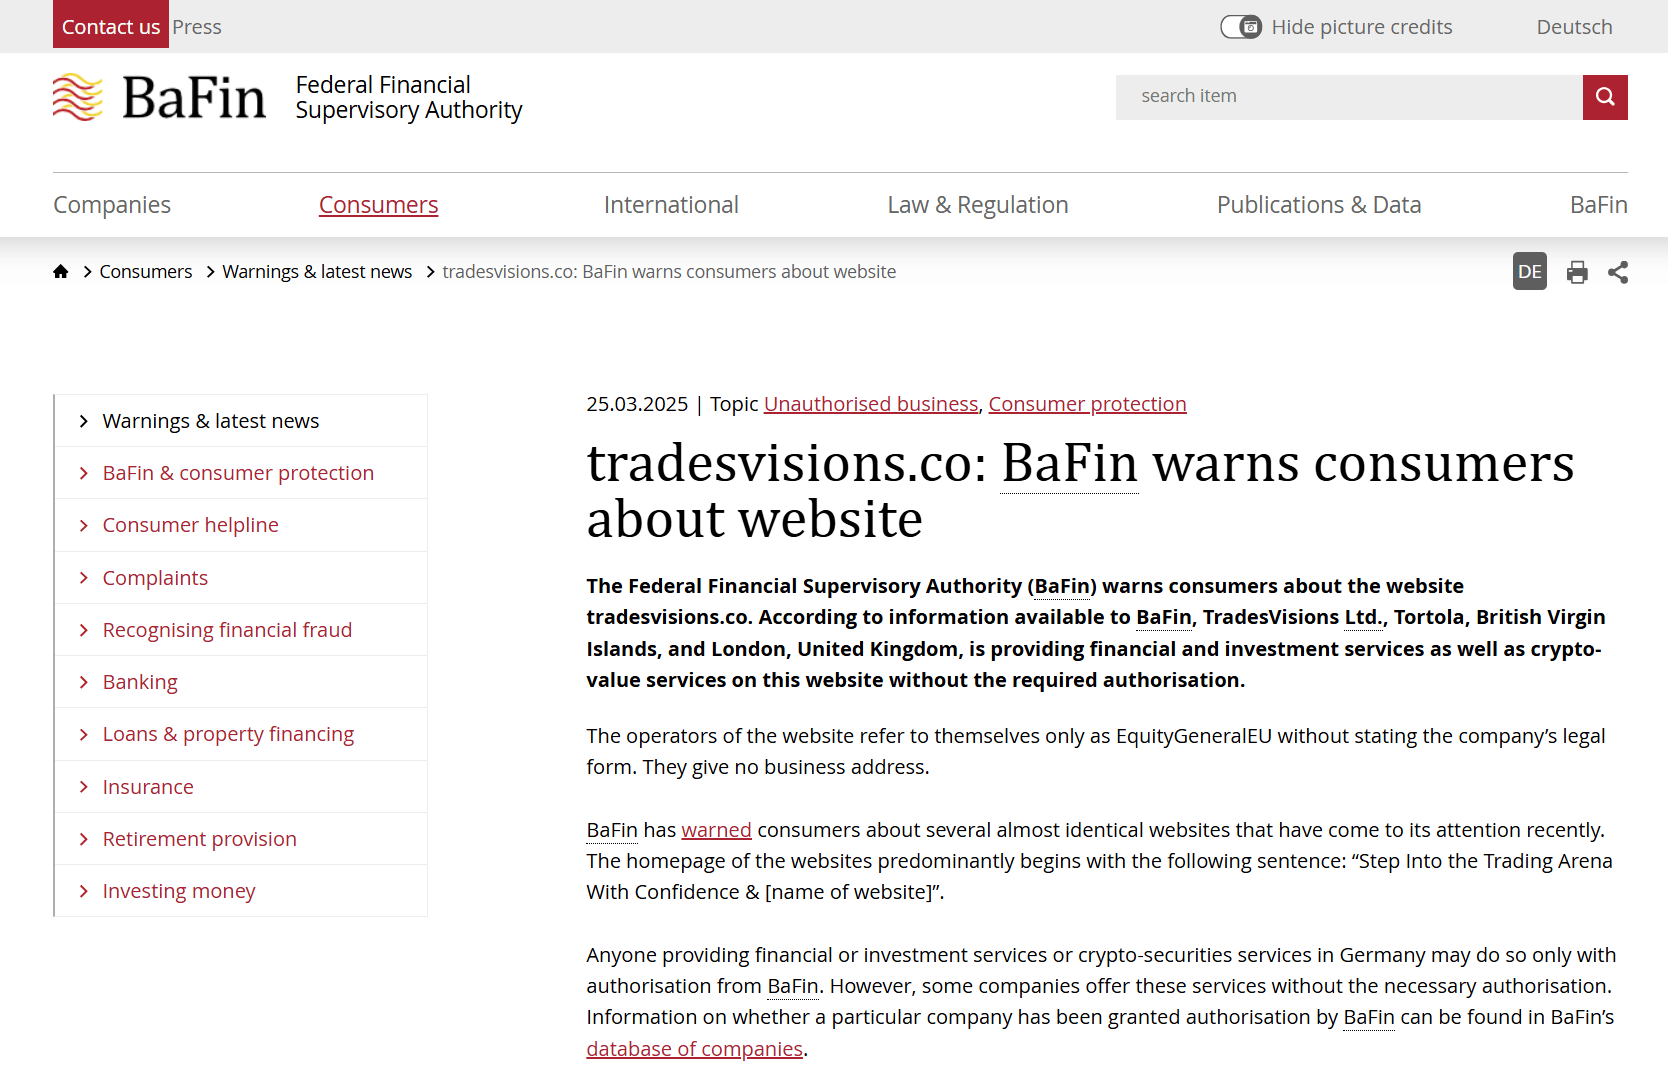
Task: Switch language via Deutsch link
Action: 1574,27
